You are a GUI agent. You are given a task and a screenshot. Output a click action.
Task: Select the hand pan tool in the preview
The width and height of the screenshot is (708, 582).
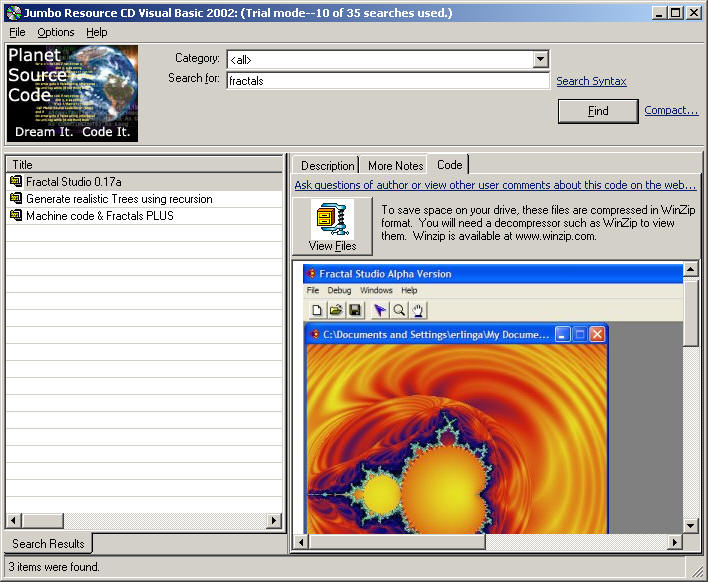click(x=418, y=310)
